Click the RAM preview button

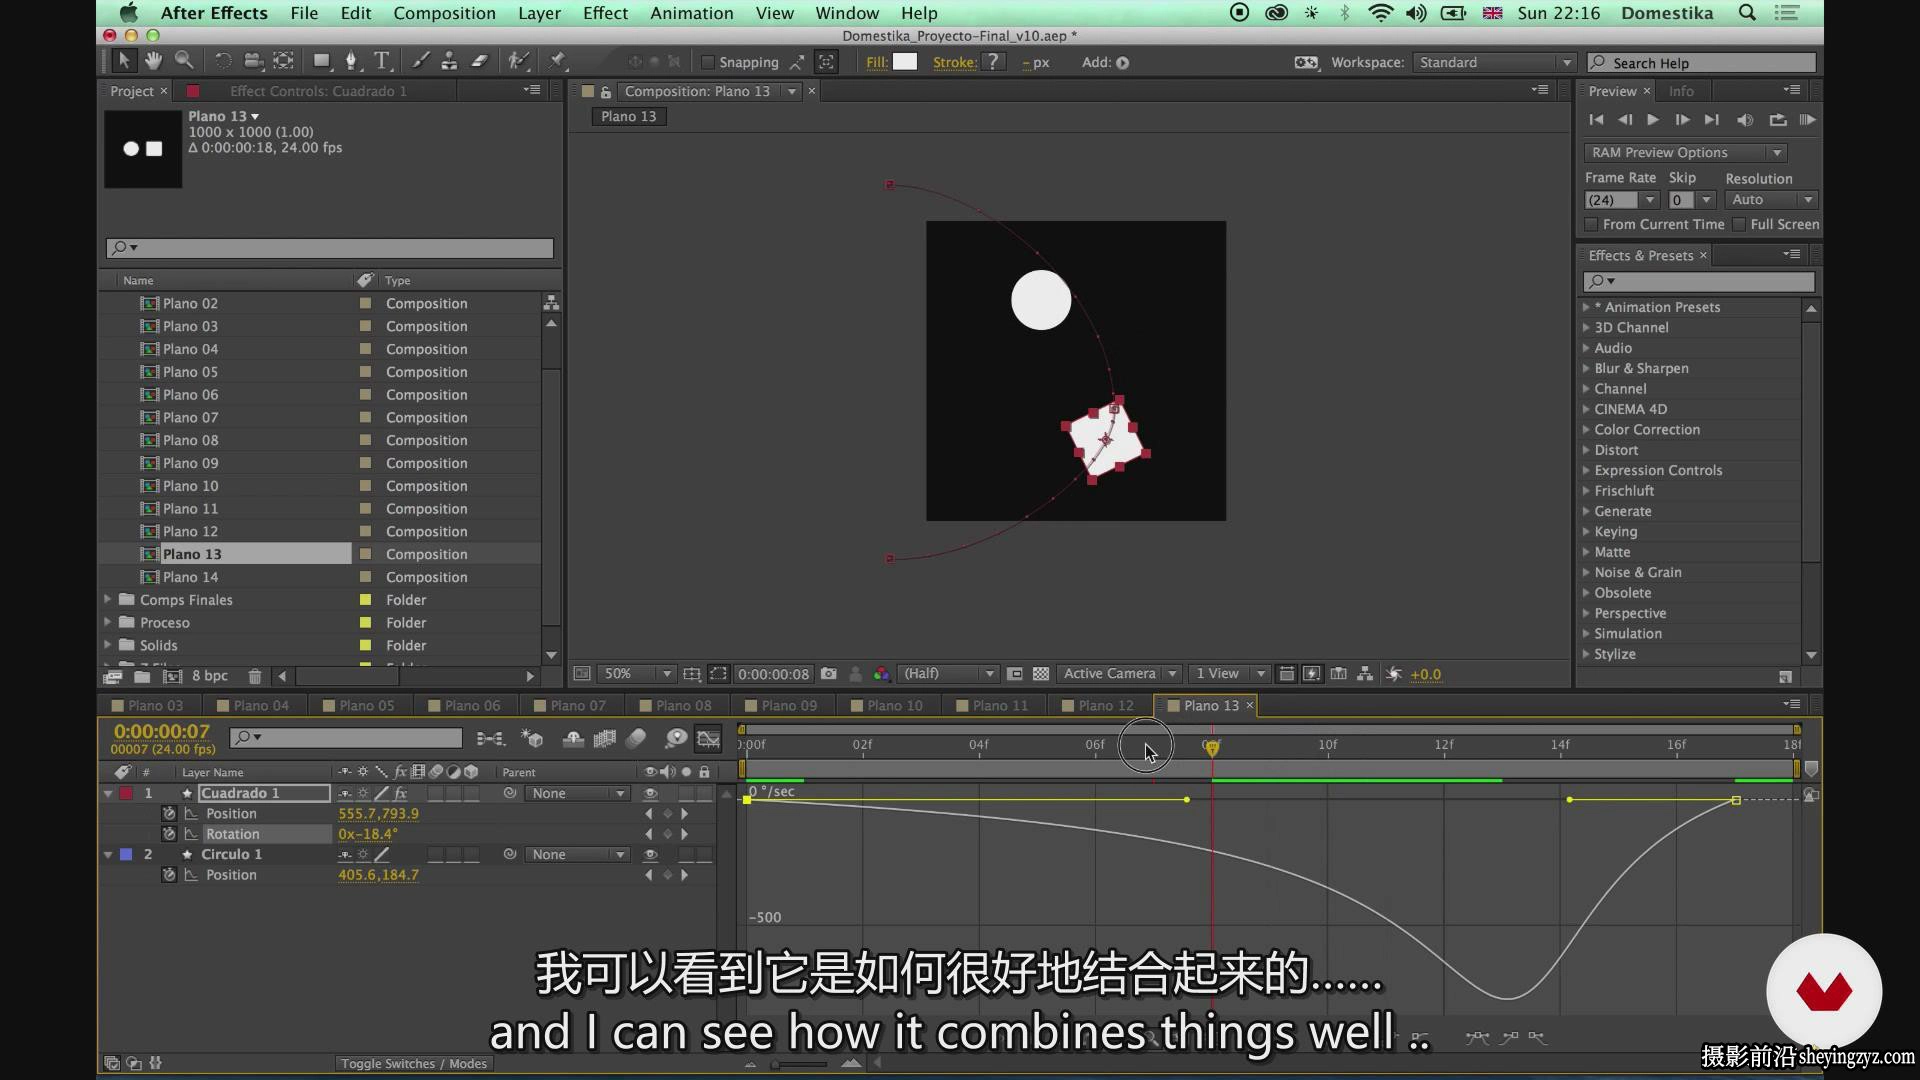click(1807, 120)
